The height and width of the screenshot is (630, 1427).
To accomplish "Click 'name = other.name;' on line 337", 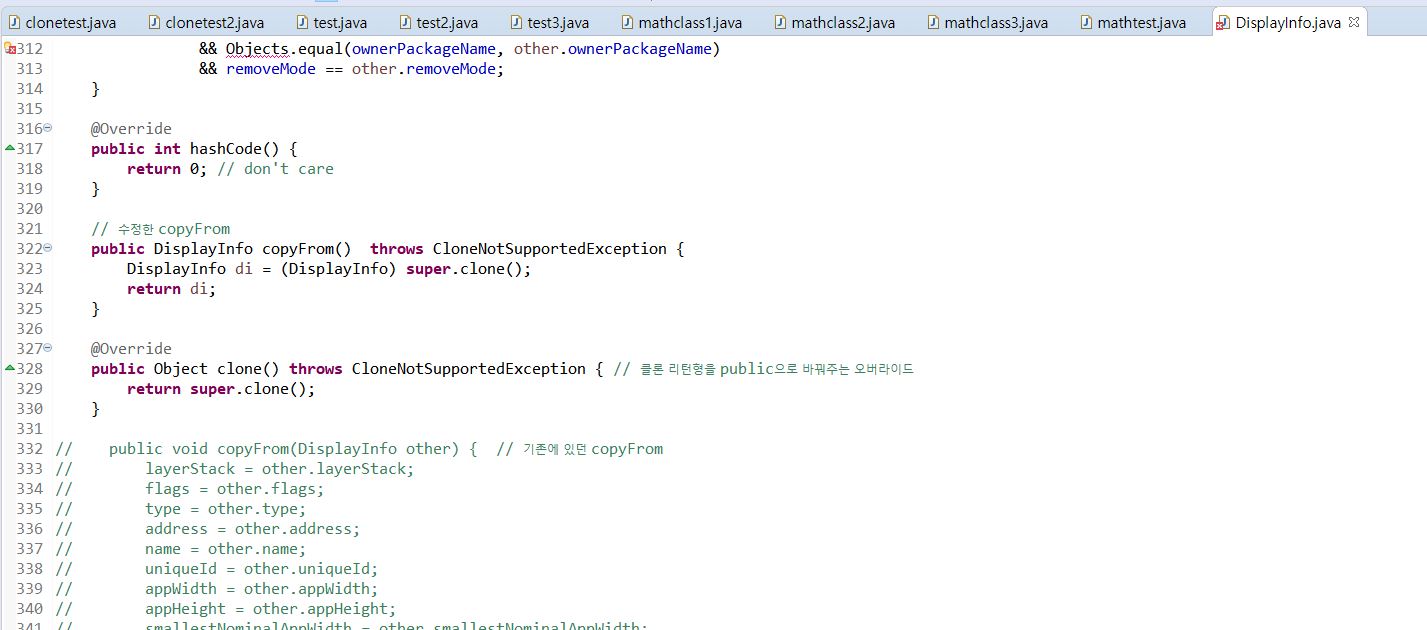I will (225, 548).
